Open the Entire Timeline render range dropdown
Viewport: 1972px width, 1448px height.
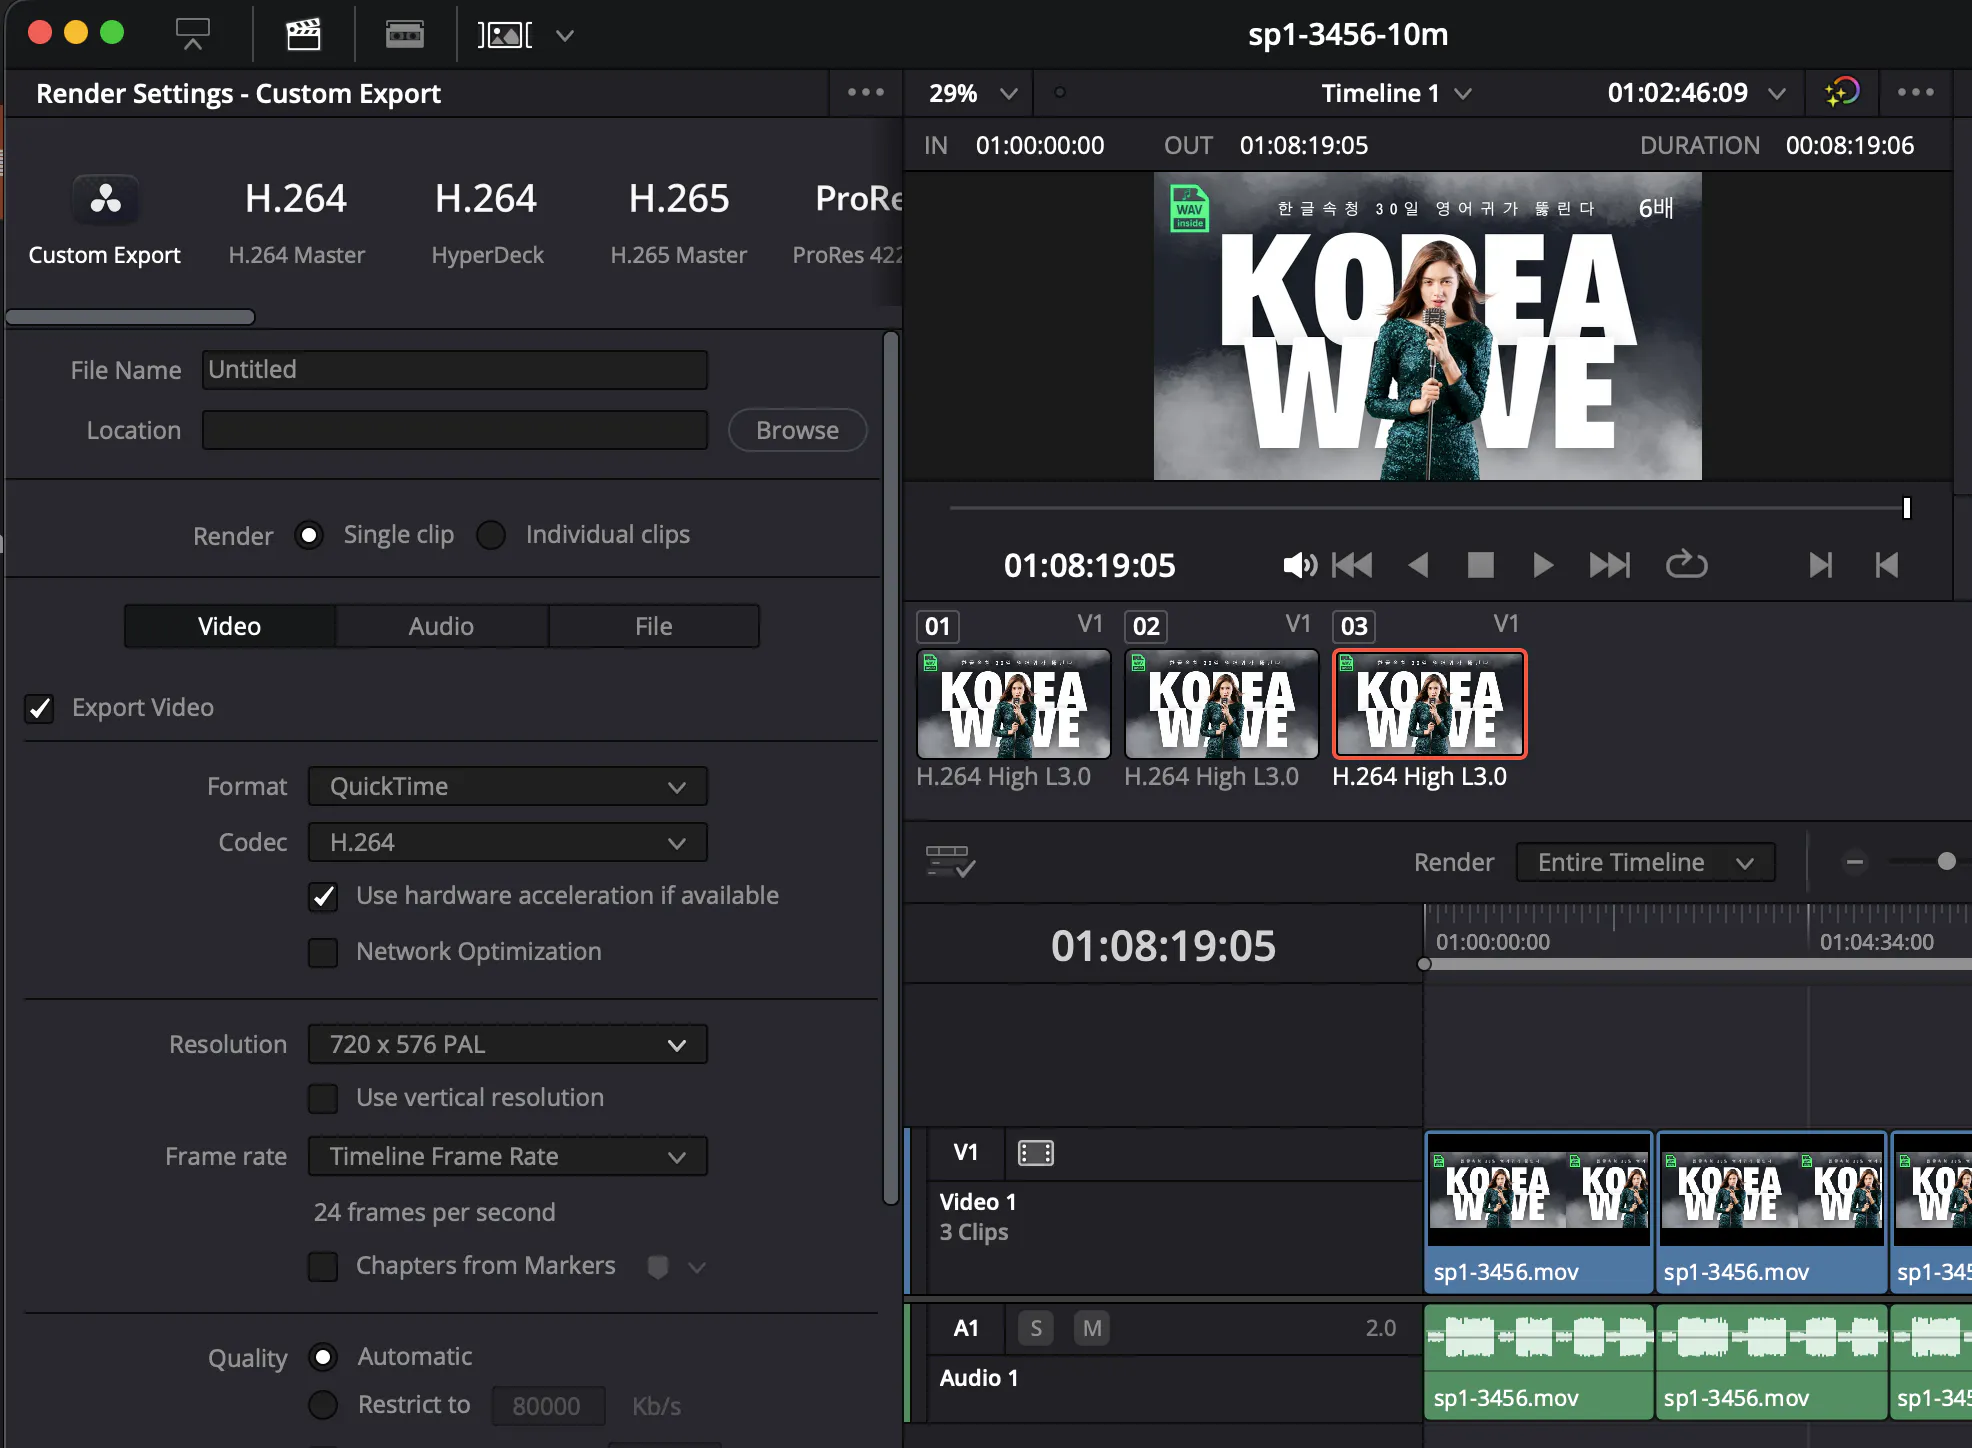click(1644, 861)
